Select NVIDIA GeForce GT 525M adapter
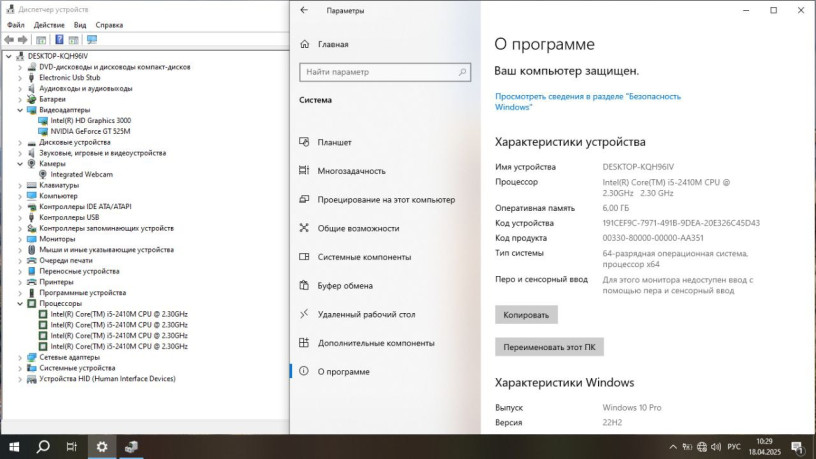 90,131
